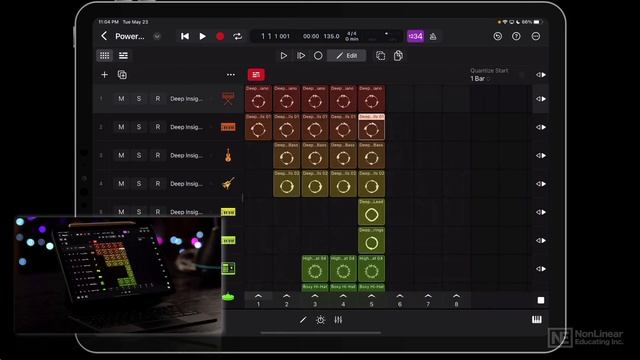
Task: Go back using the chevron beside Power...
Action: tap(104, 36)
